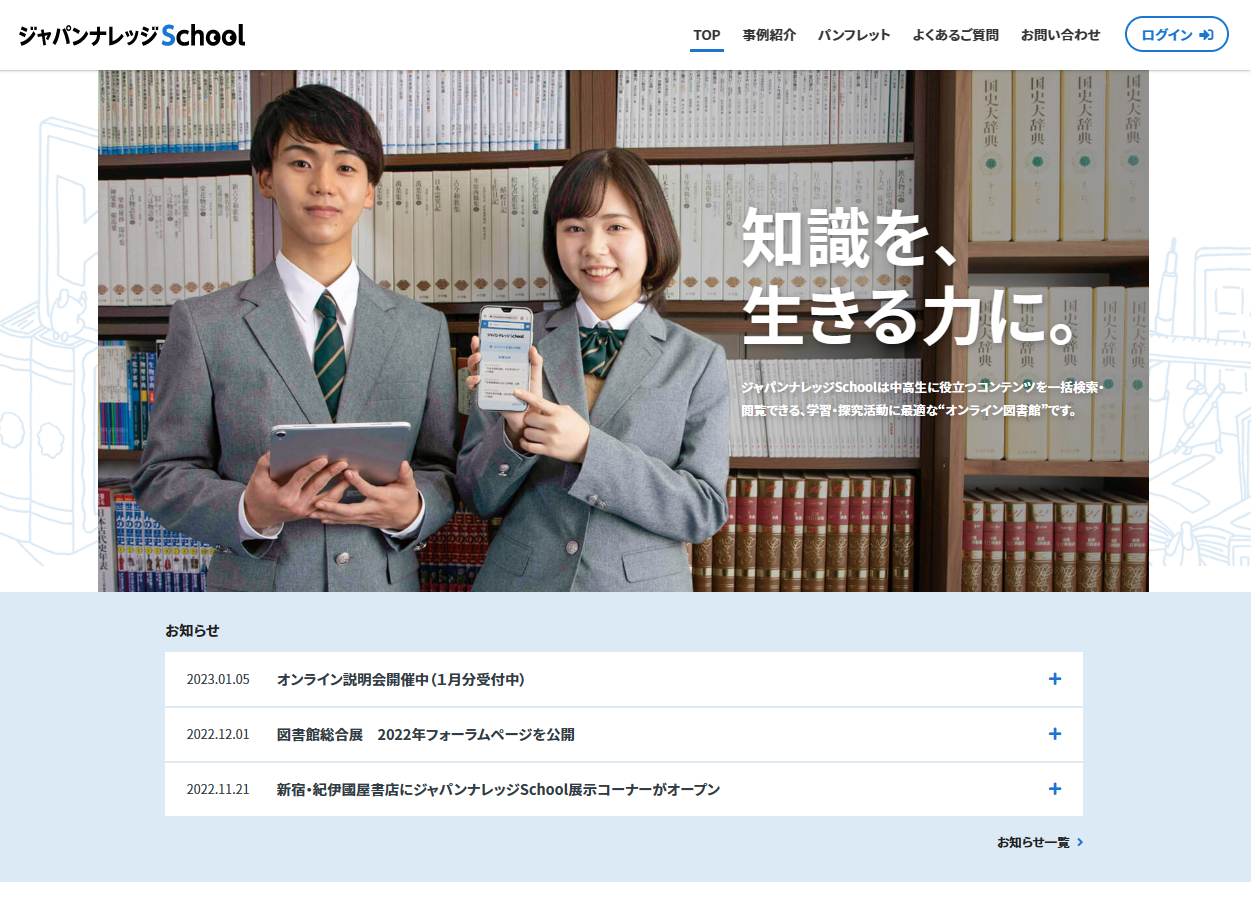Go to よくあるご質問 page
Screen dimensions: 1251x912
click(x=955, y=35)
